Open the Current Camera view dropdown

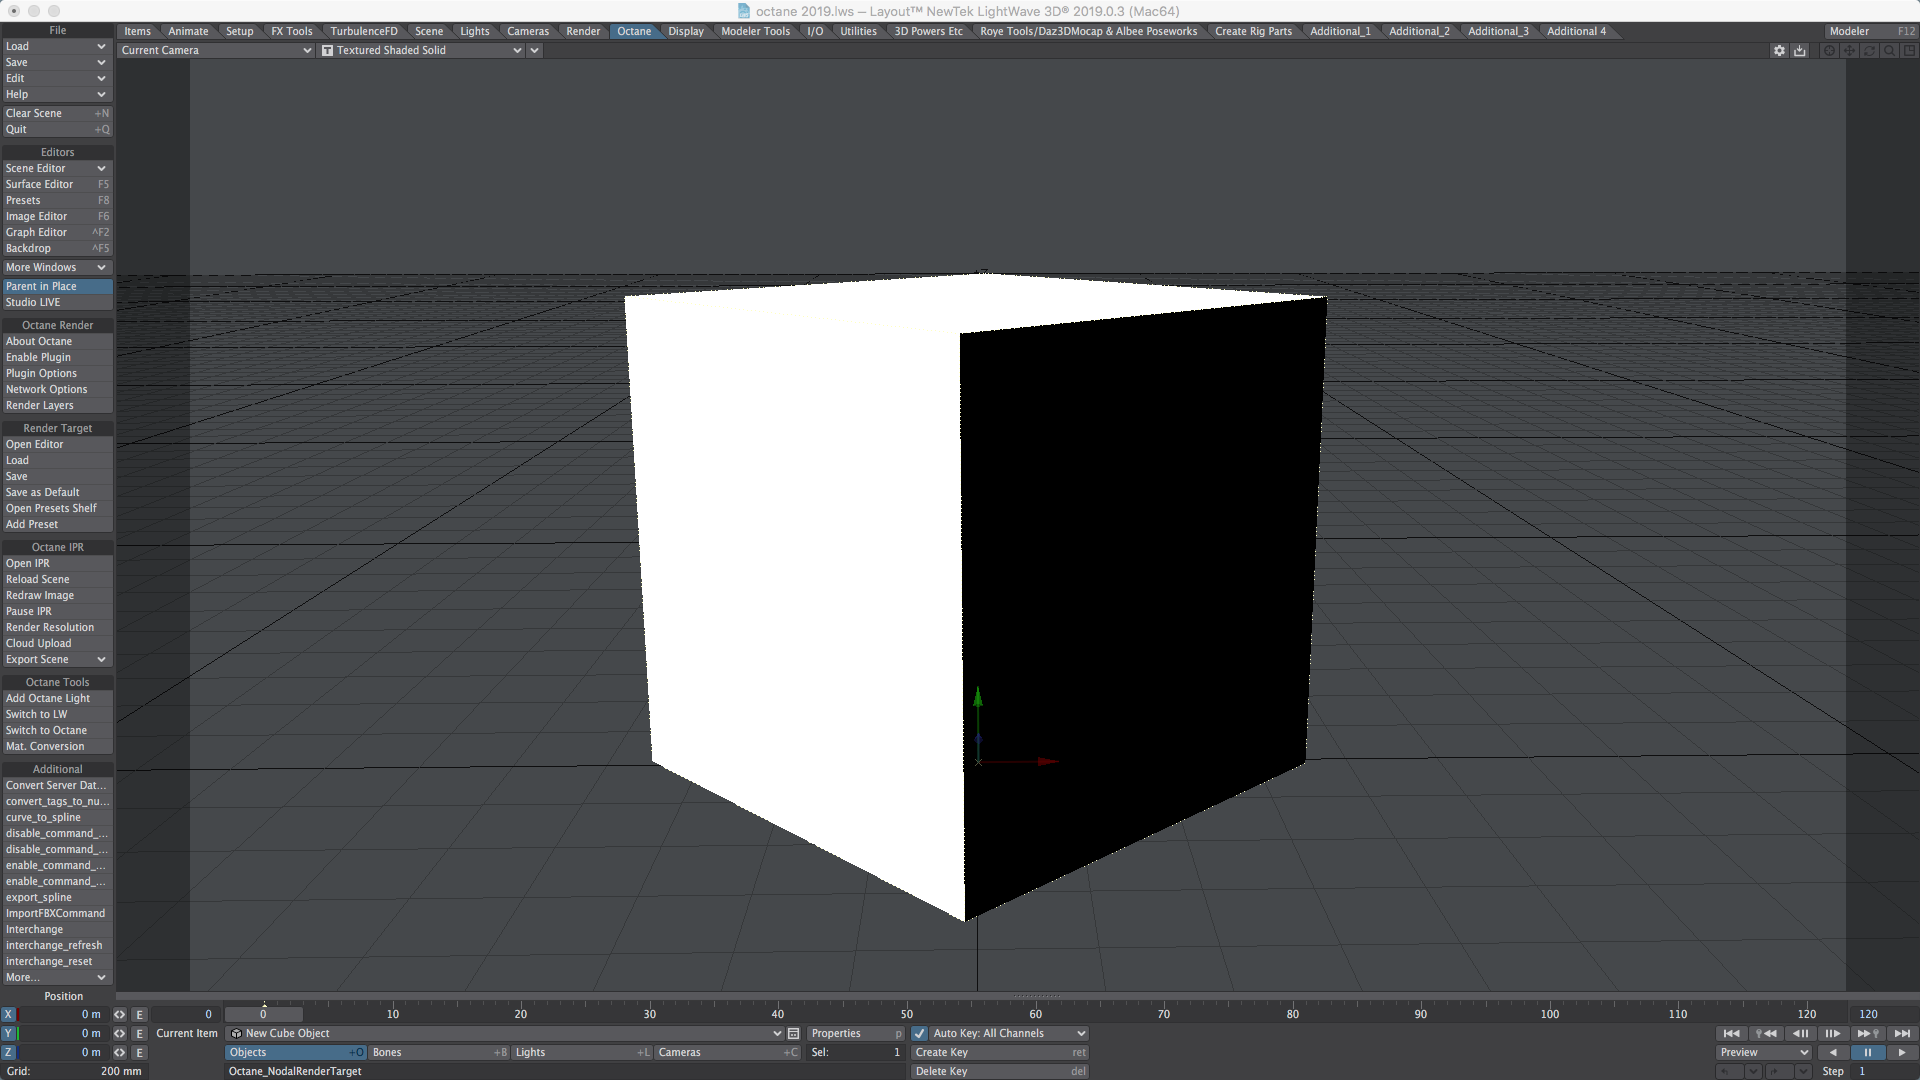(215, 51)
